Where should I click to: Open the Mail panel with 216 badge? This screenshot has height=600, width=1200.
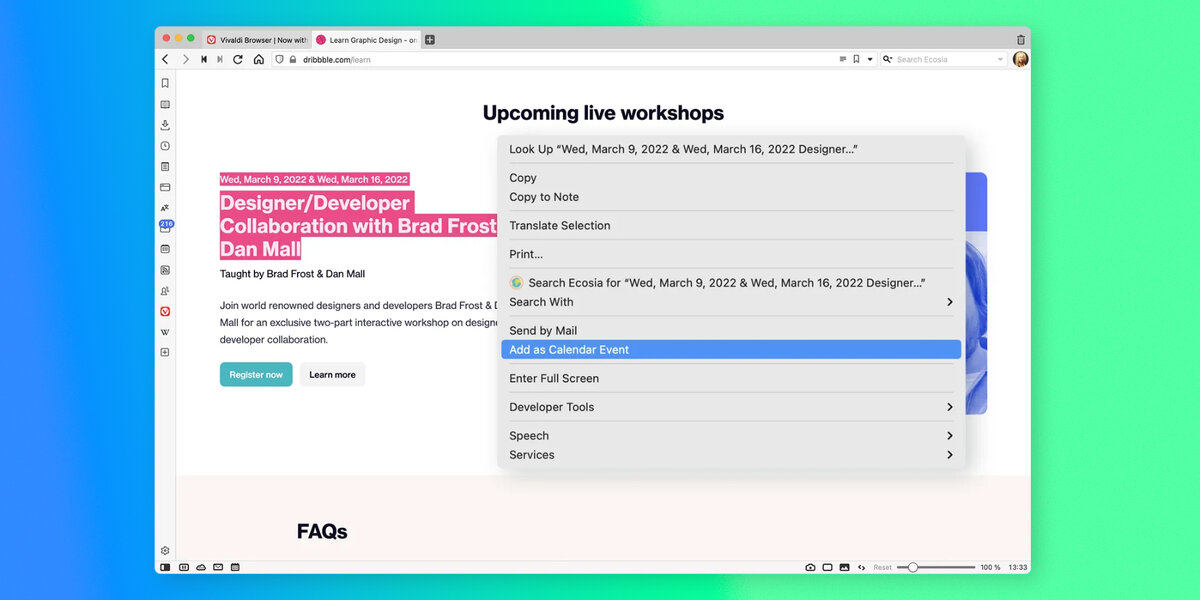[165, 227]
